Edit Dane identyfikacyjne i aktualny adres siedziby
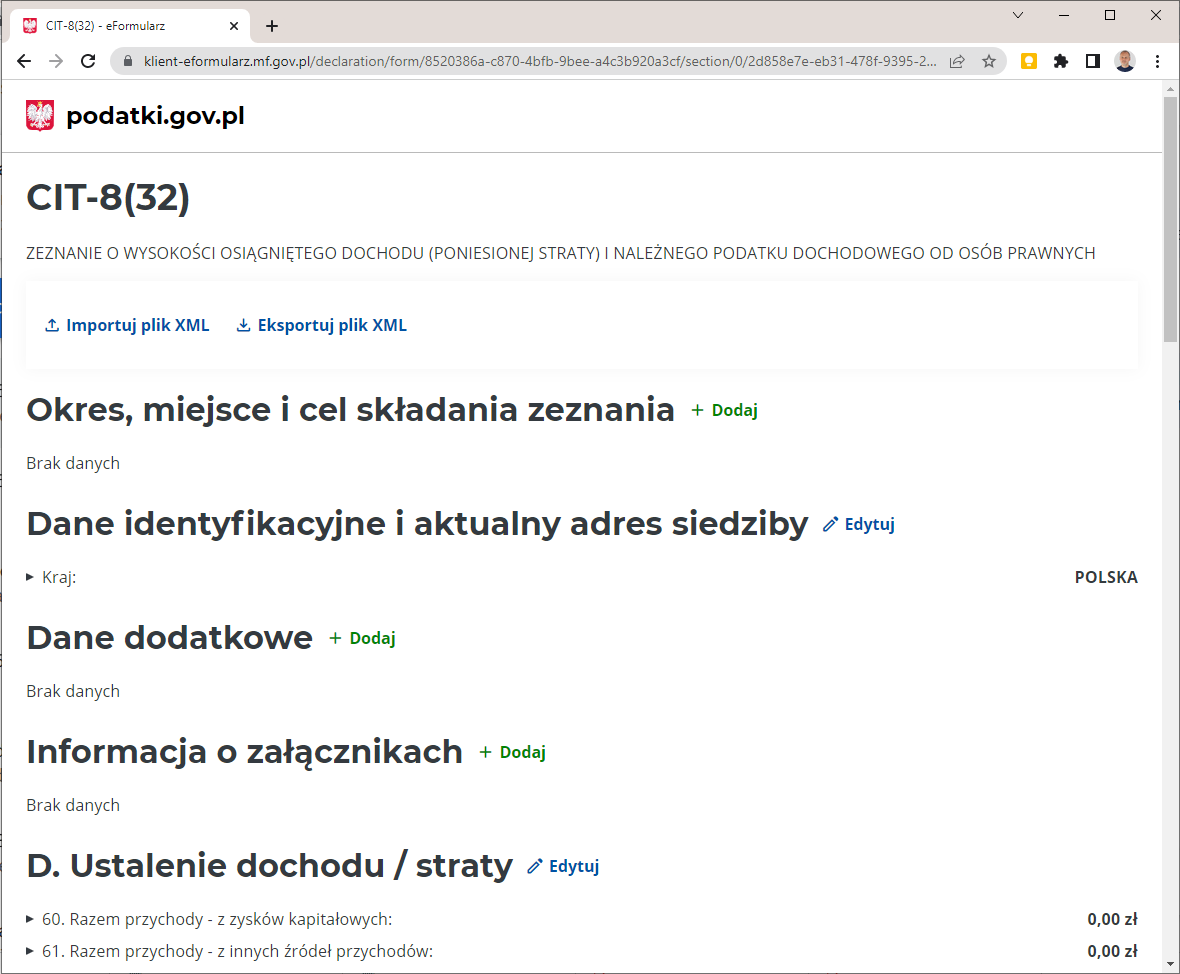Viewport: 1180px width, 974px height. pos(859,524)
